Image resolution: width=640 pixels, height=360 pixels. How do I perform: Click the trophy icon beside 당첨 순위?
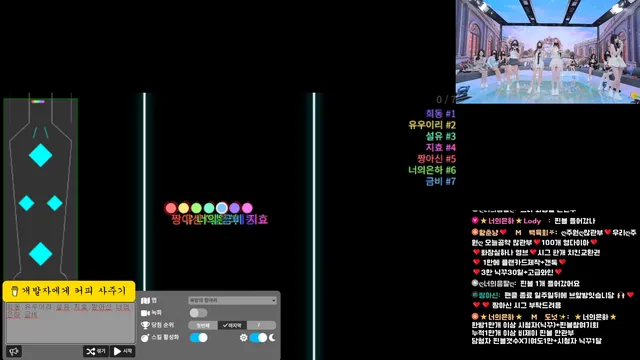click(x=145, y=325)
